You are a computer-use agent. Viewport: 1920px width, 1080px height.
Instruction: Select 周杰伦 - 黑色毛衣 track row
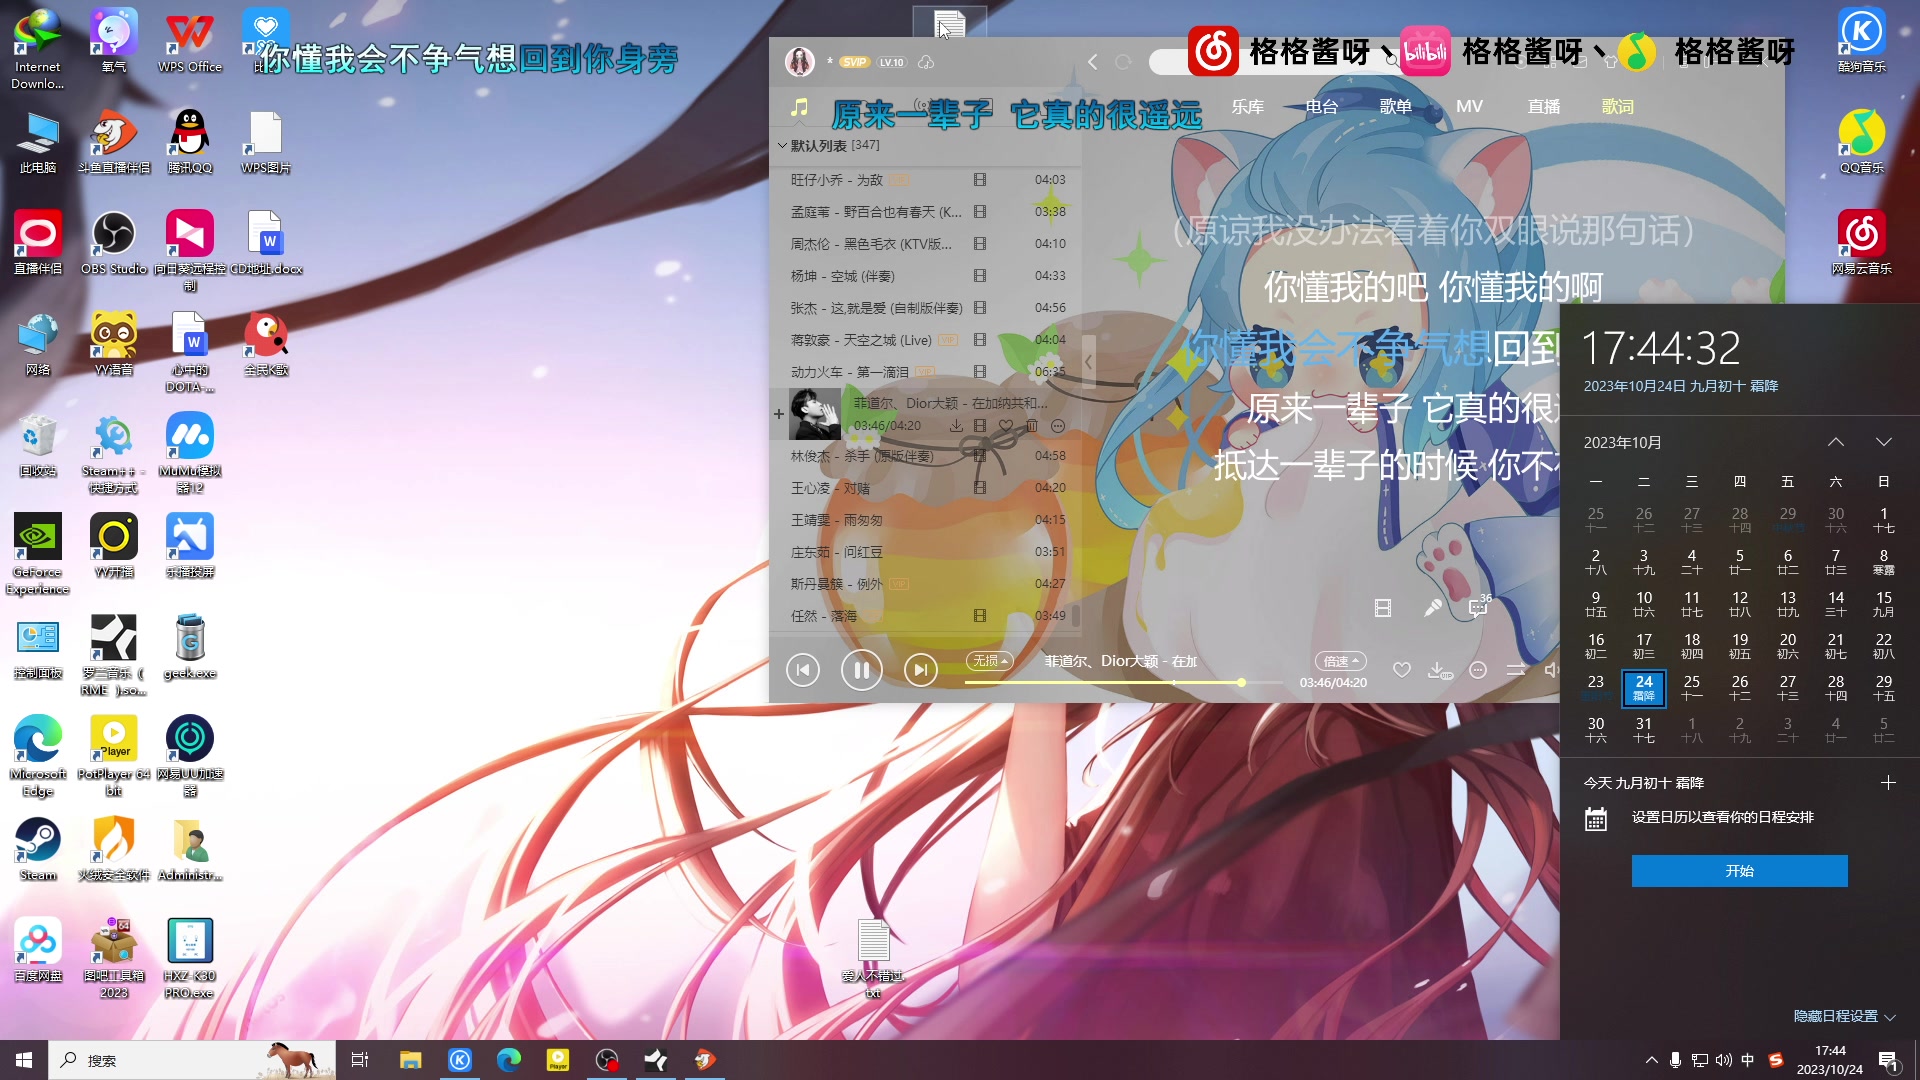click(925, 244)
